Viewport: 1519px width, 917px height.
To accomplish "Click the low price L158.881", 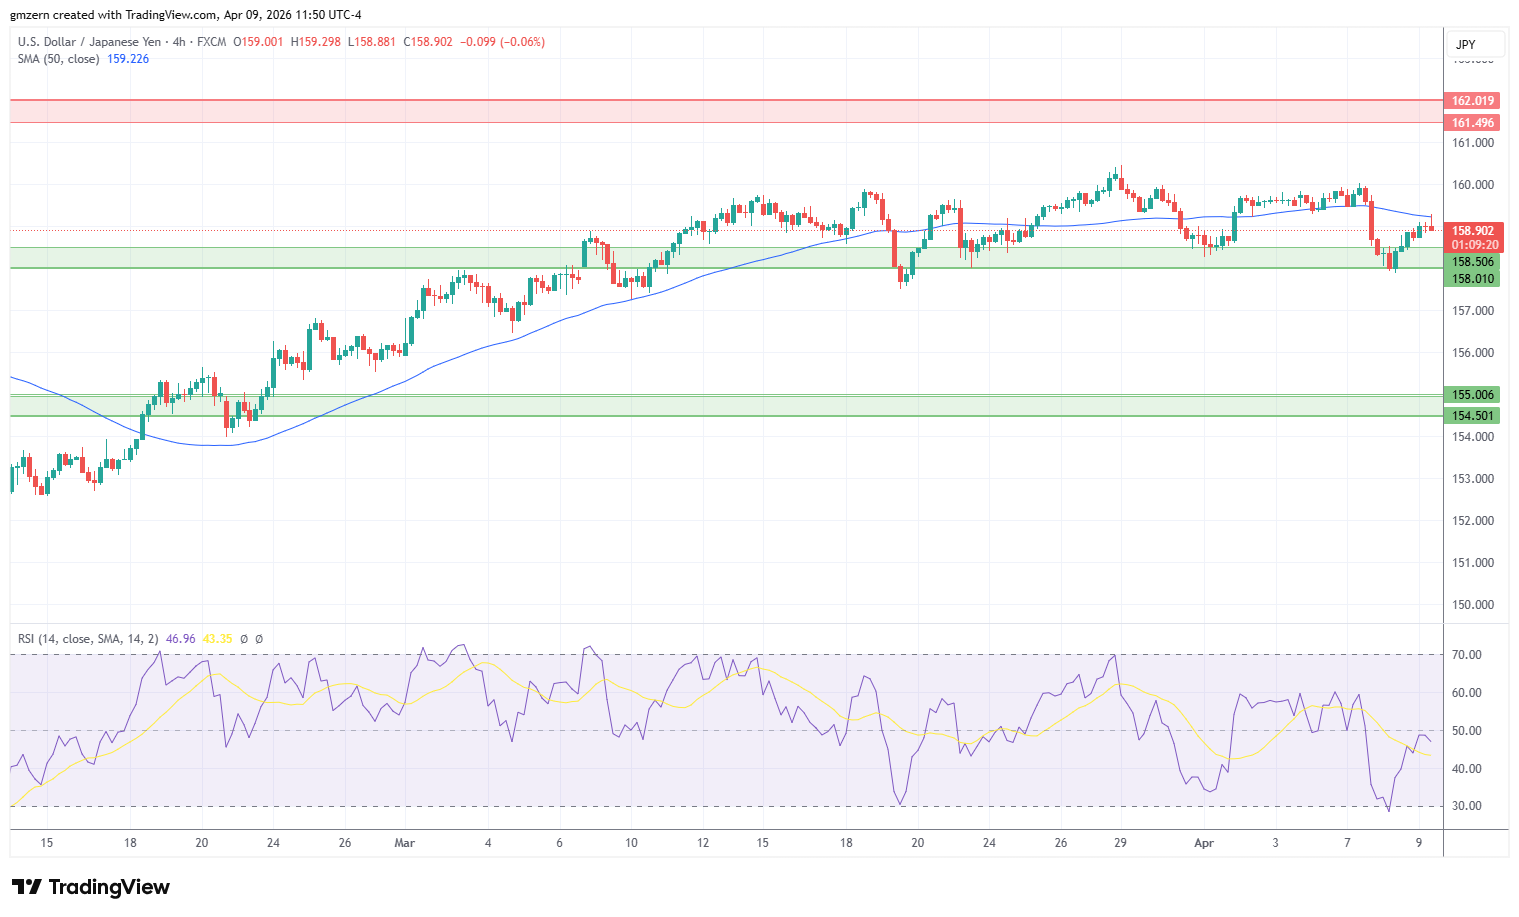I will click(x=372, y=42).
